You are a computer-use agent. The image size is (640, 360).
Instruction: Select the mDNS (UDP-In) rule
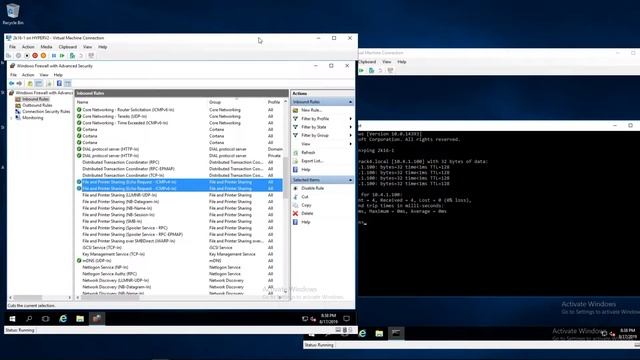tap(97, 260)
